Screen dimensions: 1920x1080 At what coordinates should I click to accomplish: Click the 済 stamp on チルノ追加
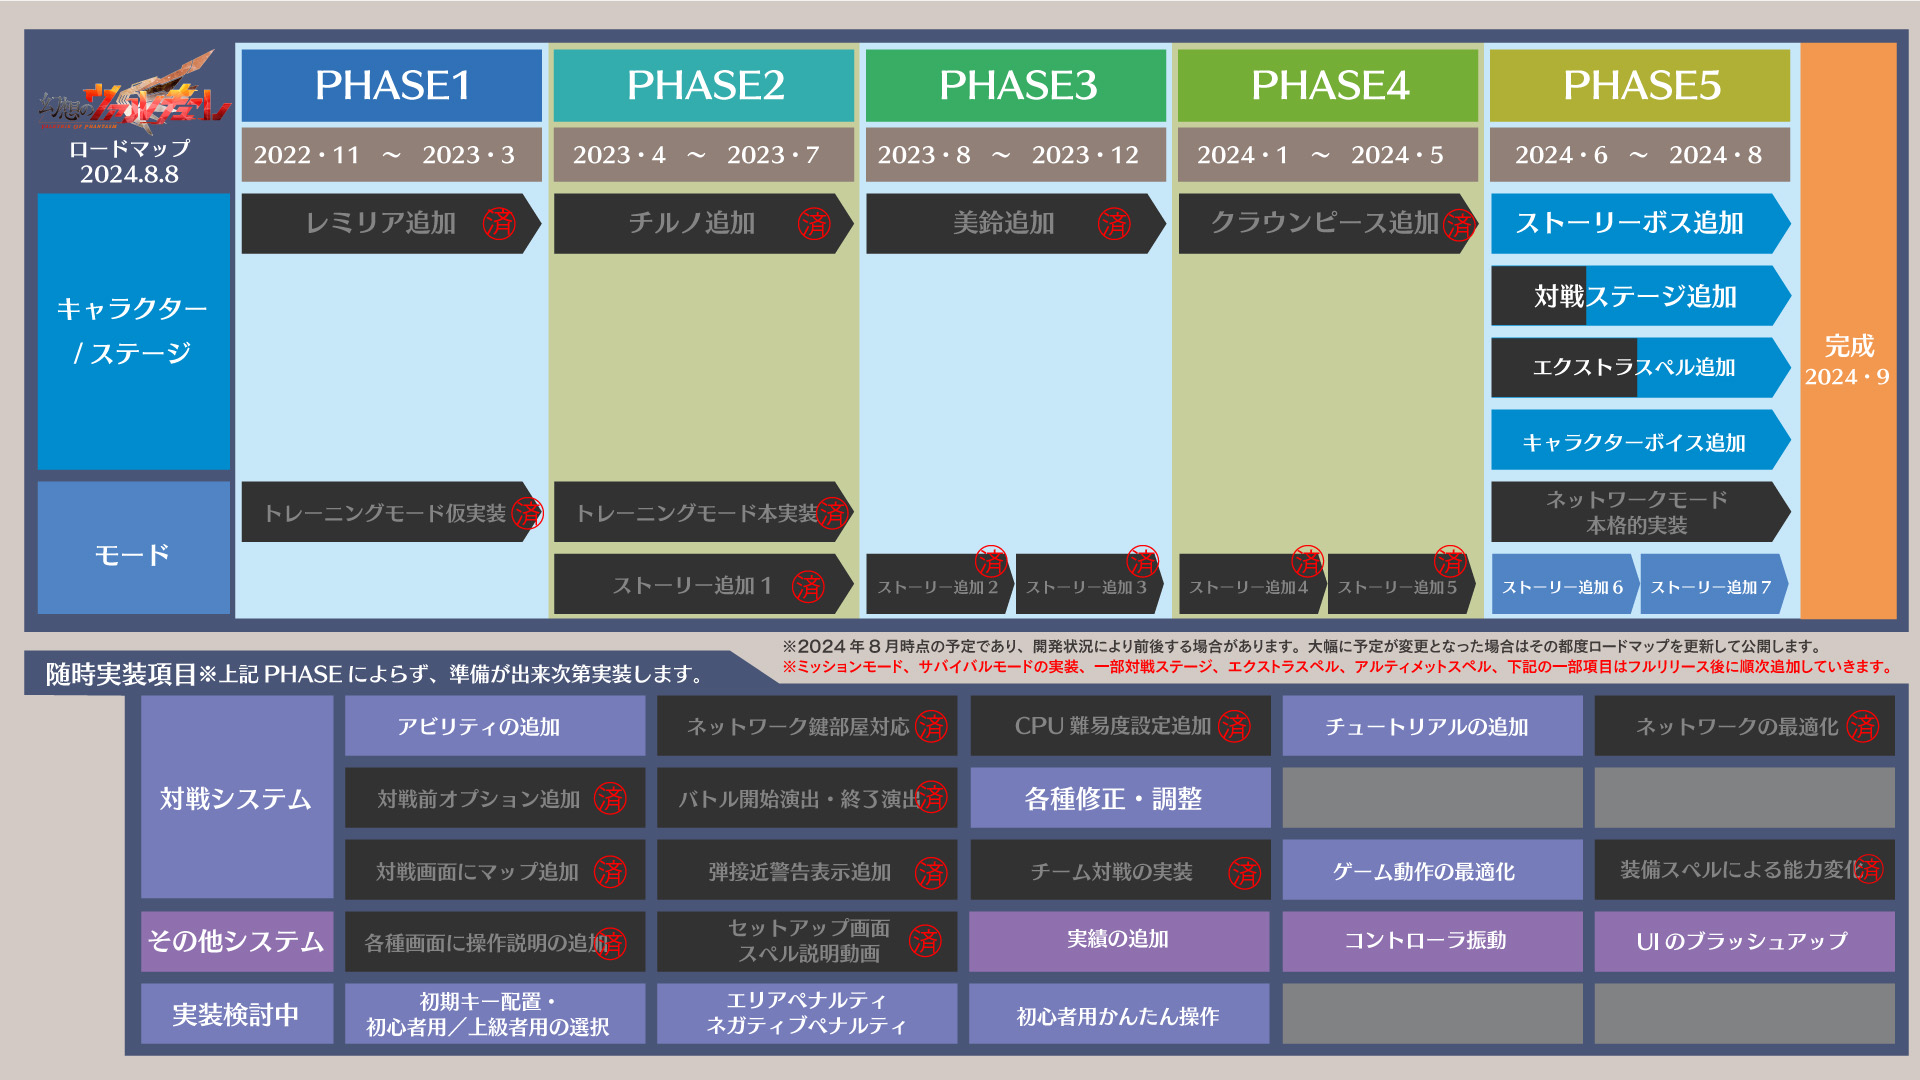click(813, 223)
